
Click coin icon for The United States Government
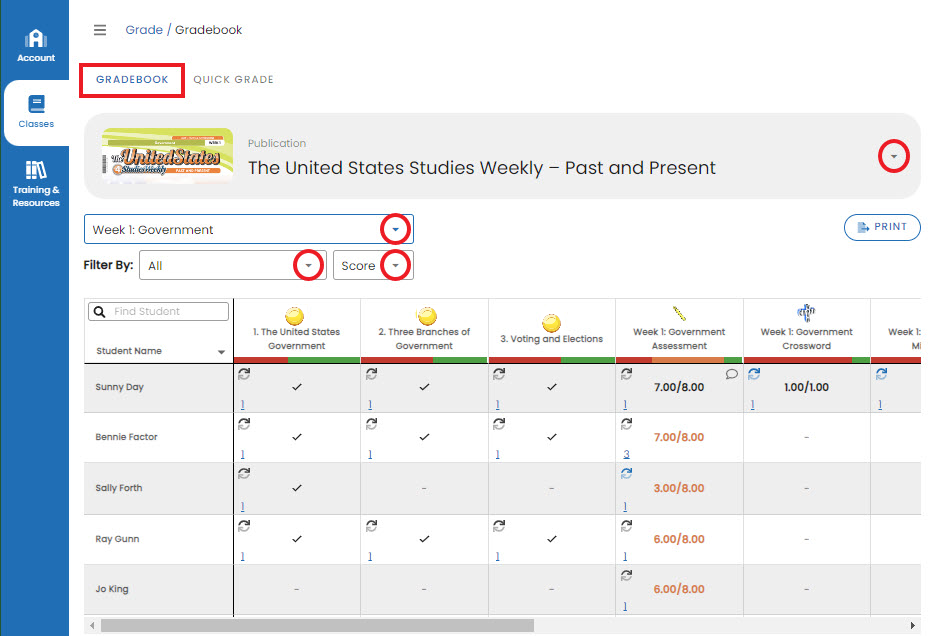[295, 315]
